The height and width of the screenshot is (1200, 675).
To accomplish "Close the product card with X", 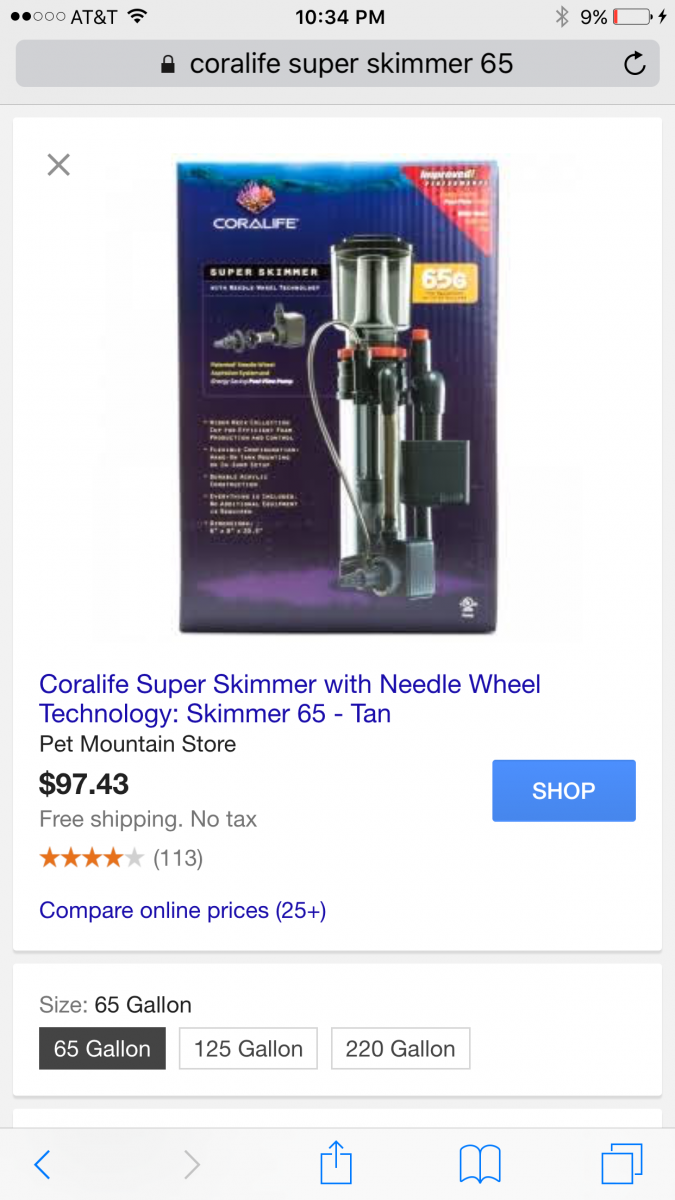I will point(59,165).
